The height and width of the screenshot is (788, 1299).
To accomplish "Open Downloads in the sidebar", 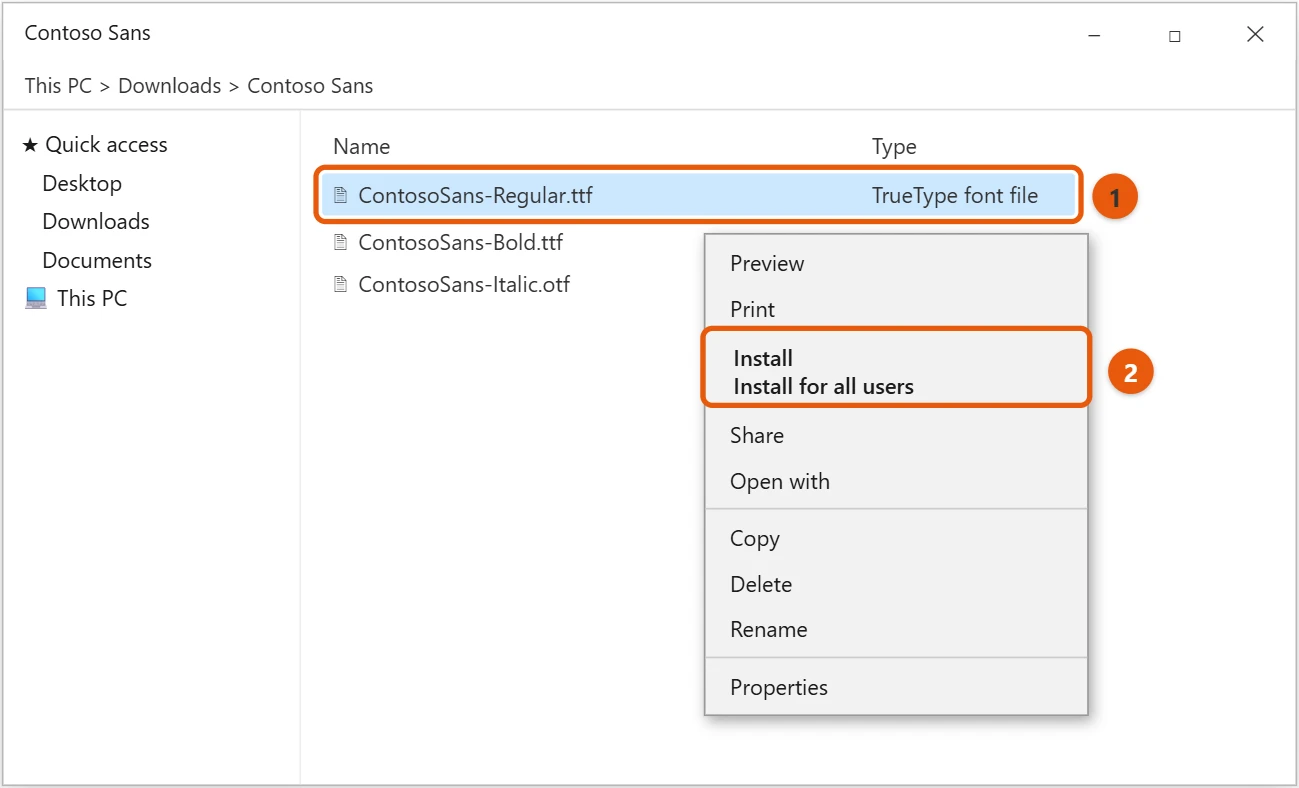I will click(96, 222).
